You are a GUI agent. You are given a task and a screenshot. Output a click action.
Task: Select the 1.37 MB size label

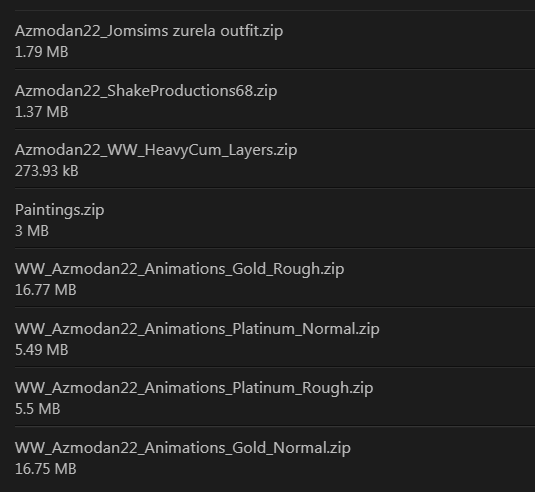(x=42, y=112)
